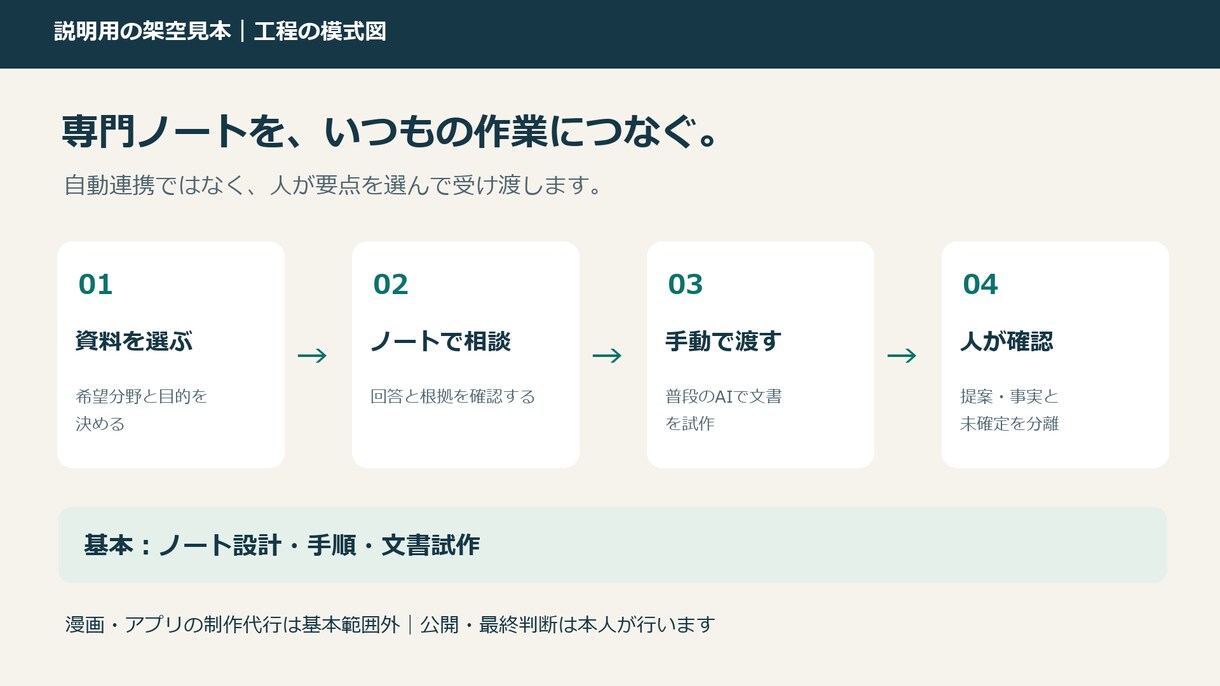Click the text 希望分野と目的を決める

[142, 410]
